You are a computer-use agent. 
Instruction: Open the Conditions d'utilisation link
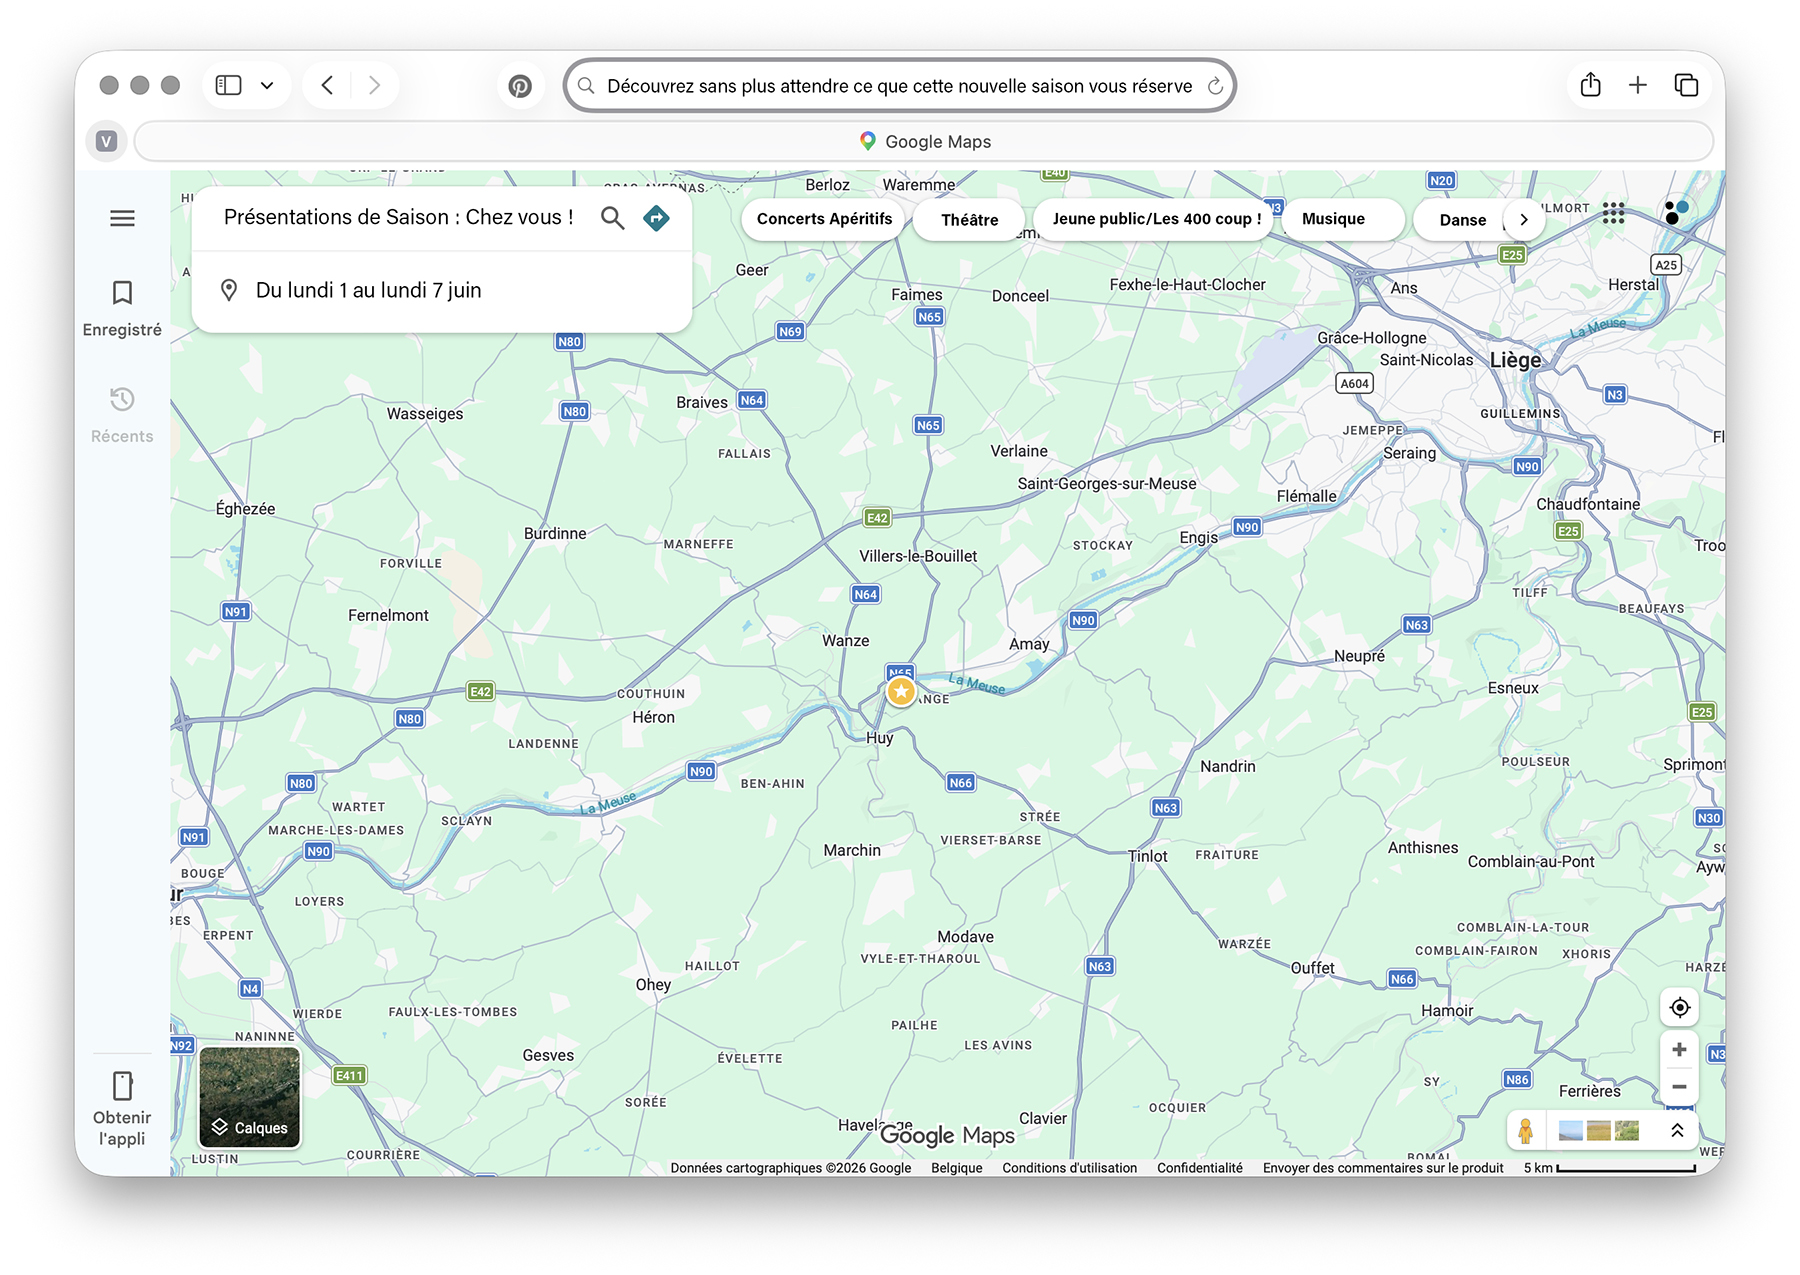point(1069,1168)
